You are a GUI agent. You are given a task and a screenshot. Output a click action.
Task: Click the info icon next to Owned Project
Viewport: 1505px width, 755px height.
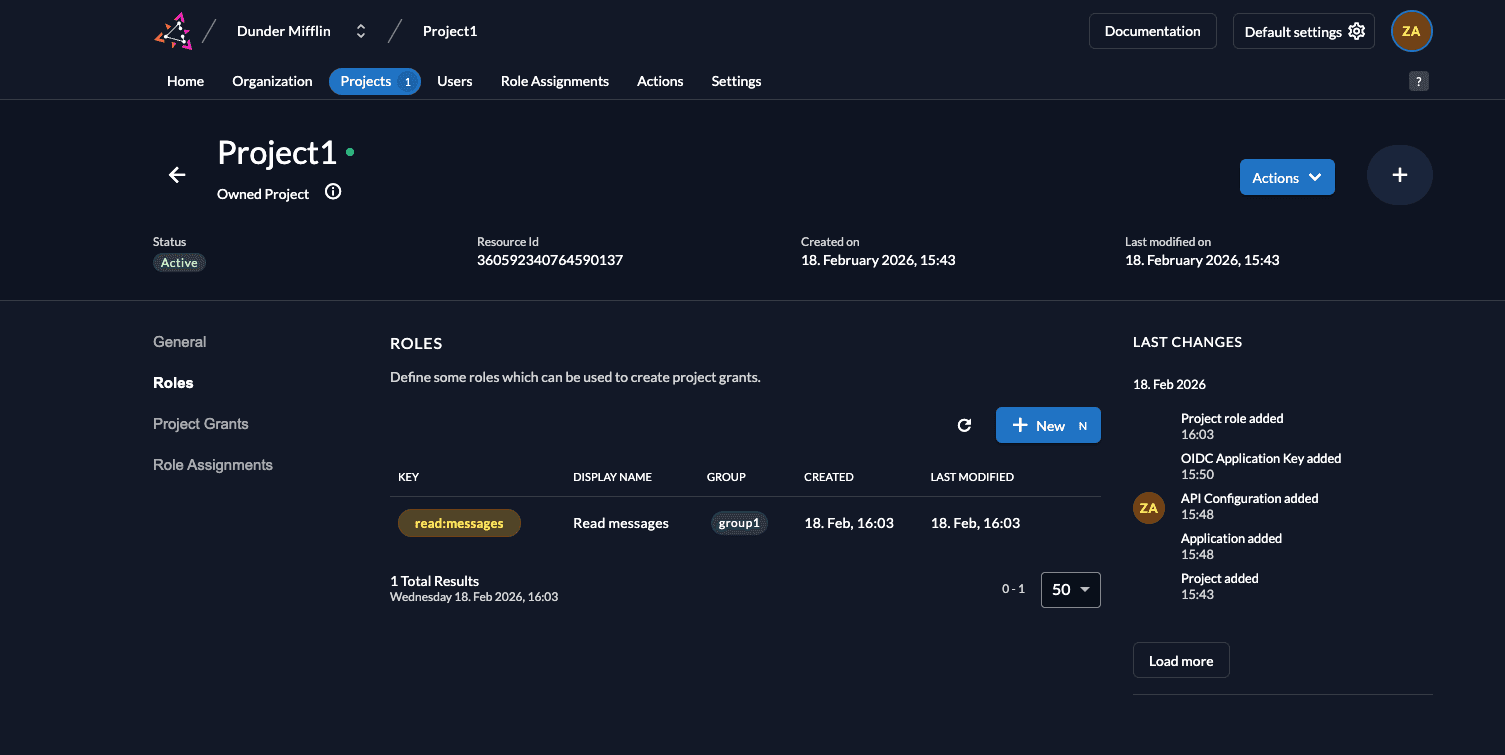pos(333,192)
